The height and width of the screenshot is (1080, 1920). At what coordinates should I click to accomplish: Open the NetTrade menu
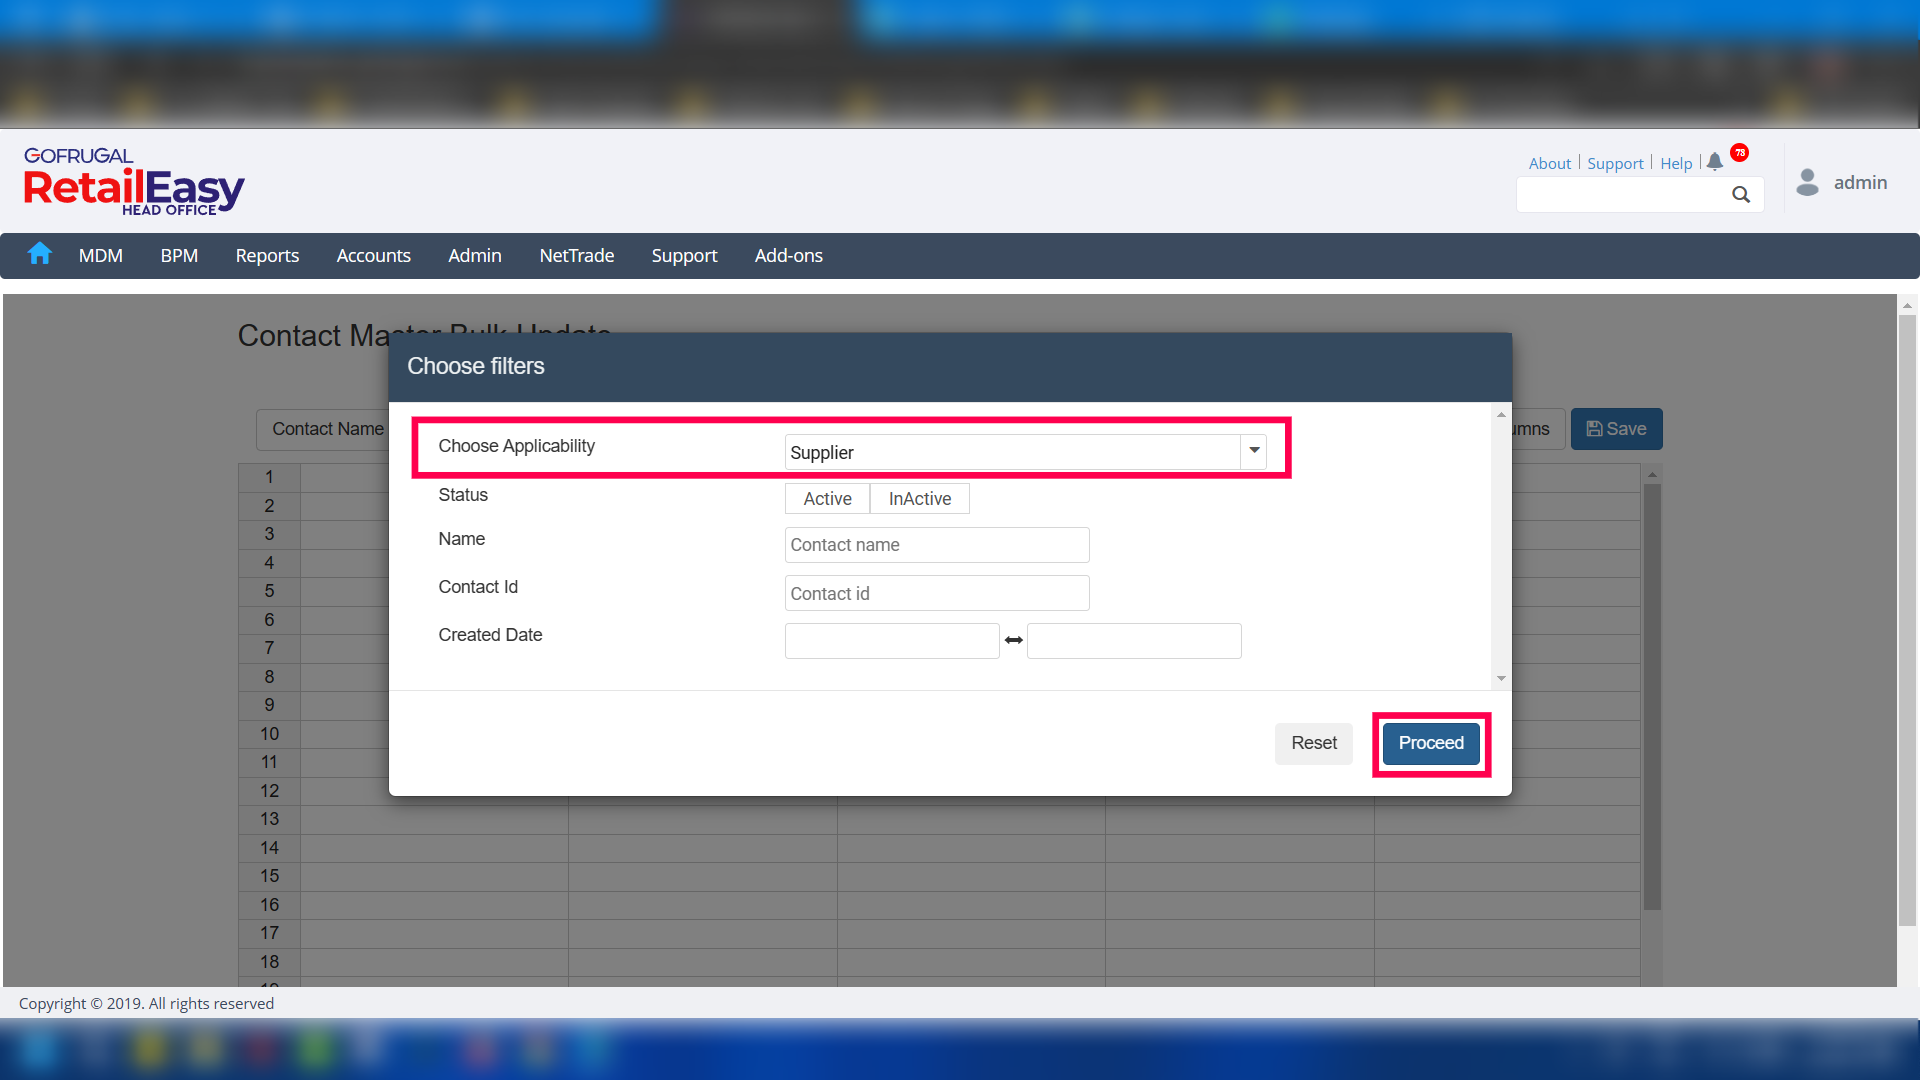(x=576, y=255)
